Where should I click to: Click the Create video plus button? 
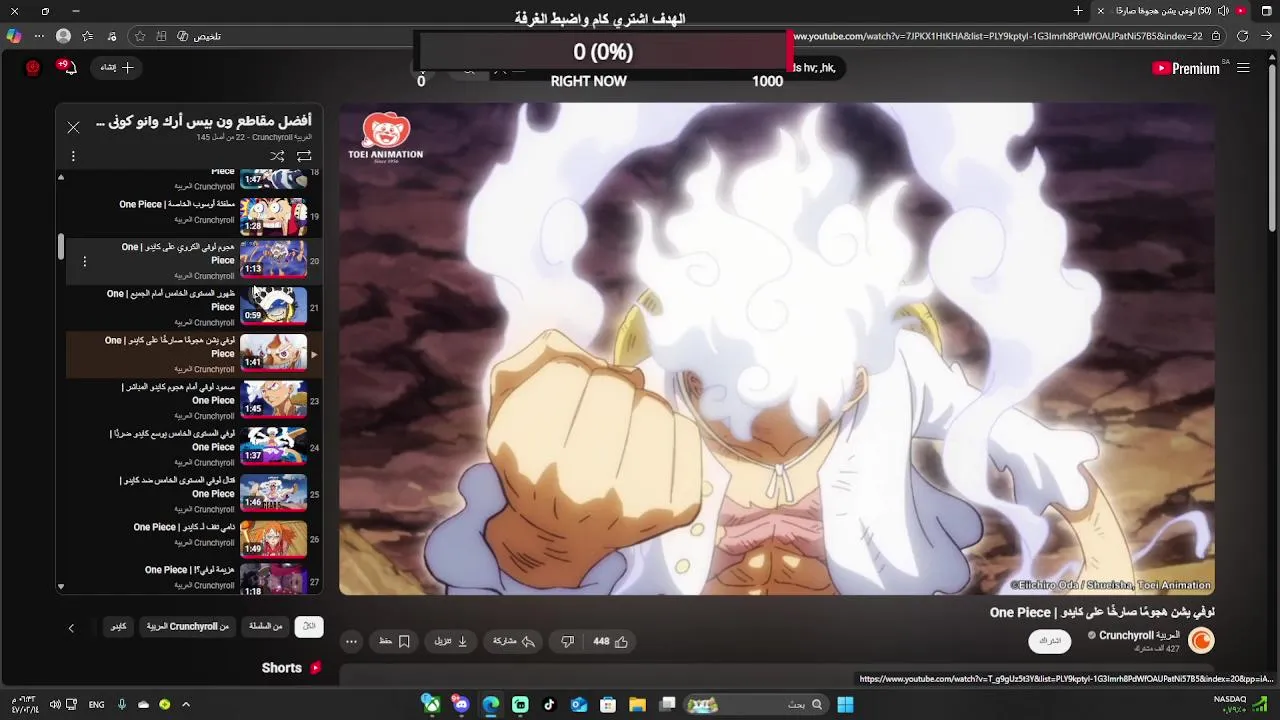click(118, 68)
